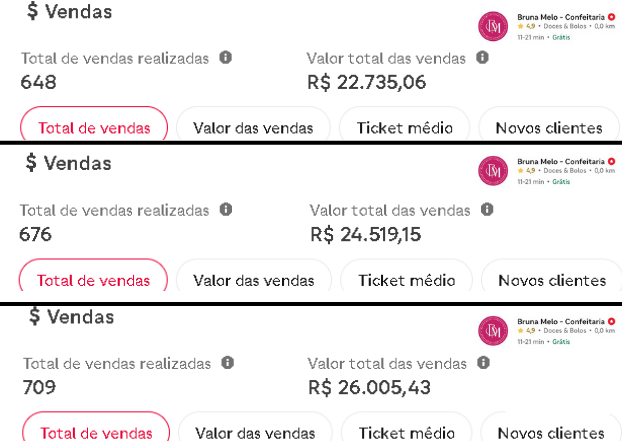Open info icon next to R$ 26.005,43 label
622x441 pixels.
483,362
